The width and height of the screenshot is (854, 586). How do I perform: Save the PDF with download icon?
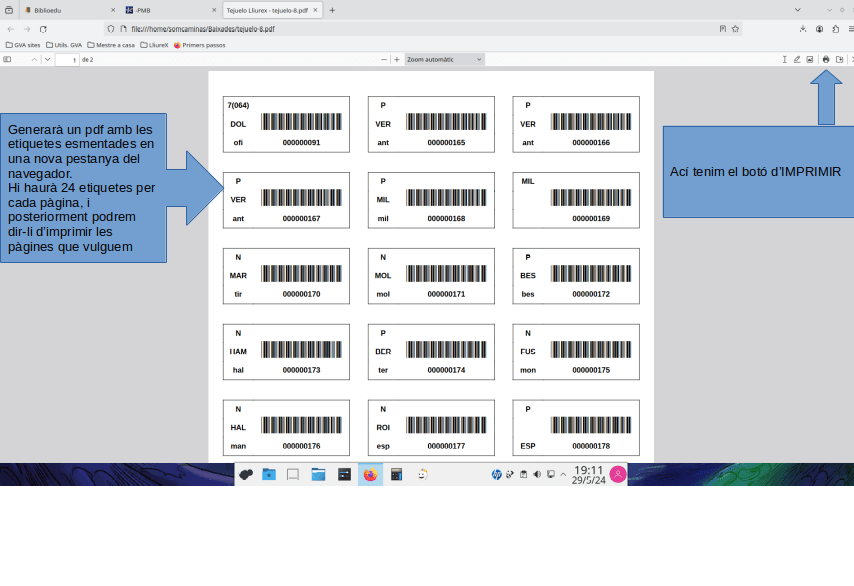click(839, 59)
